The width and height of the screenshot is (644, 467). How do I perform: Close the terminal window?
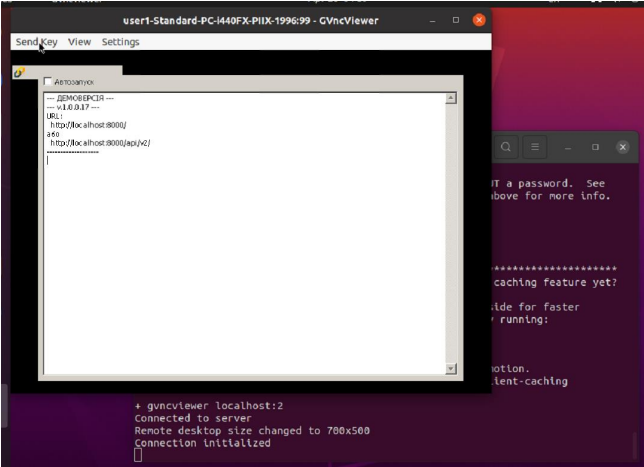623,147
